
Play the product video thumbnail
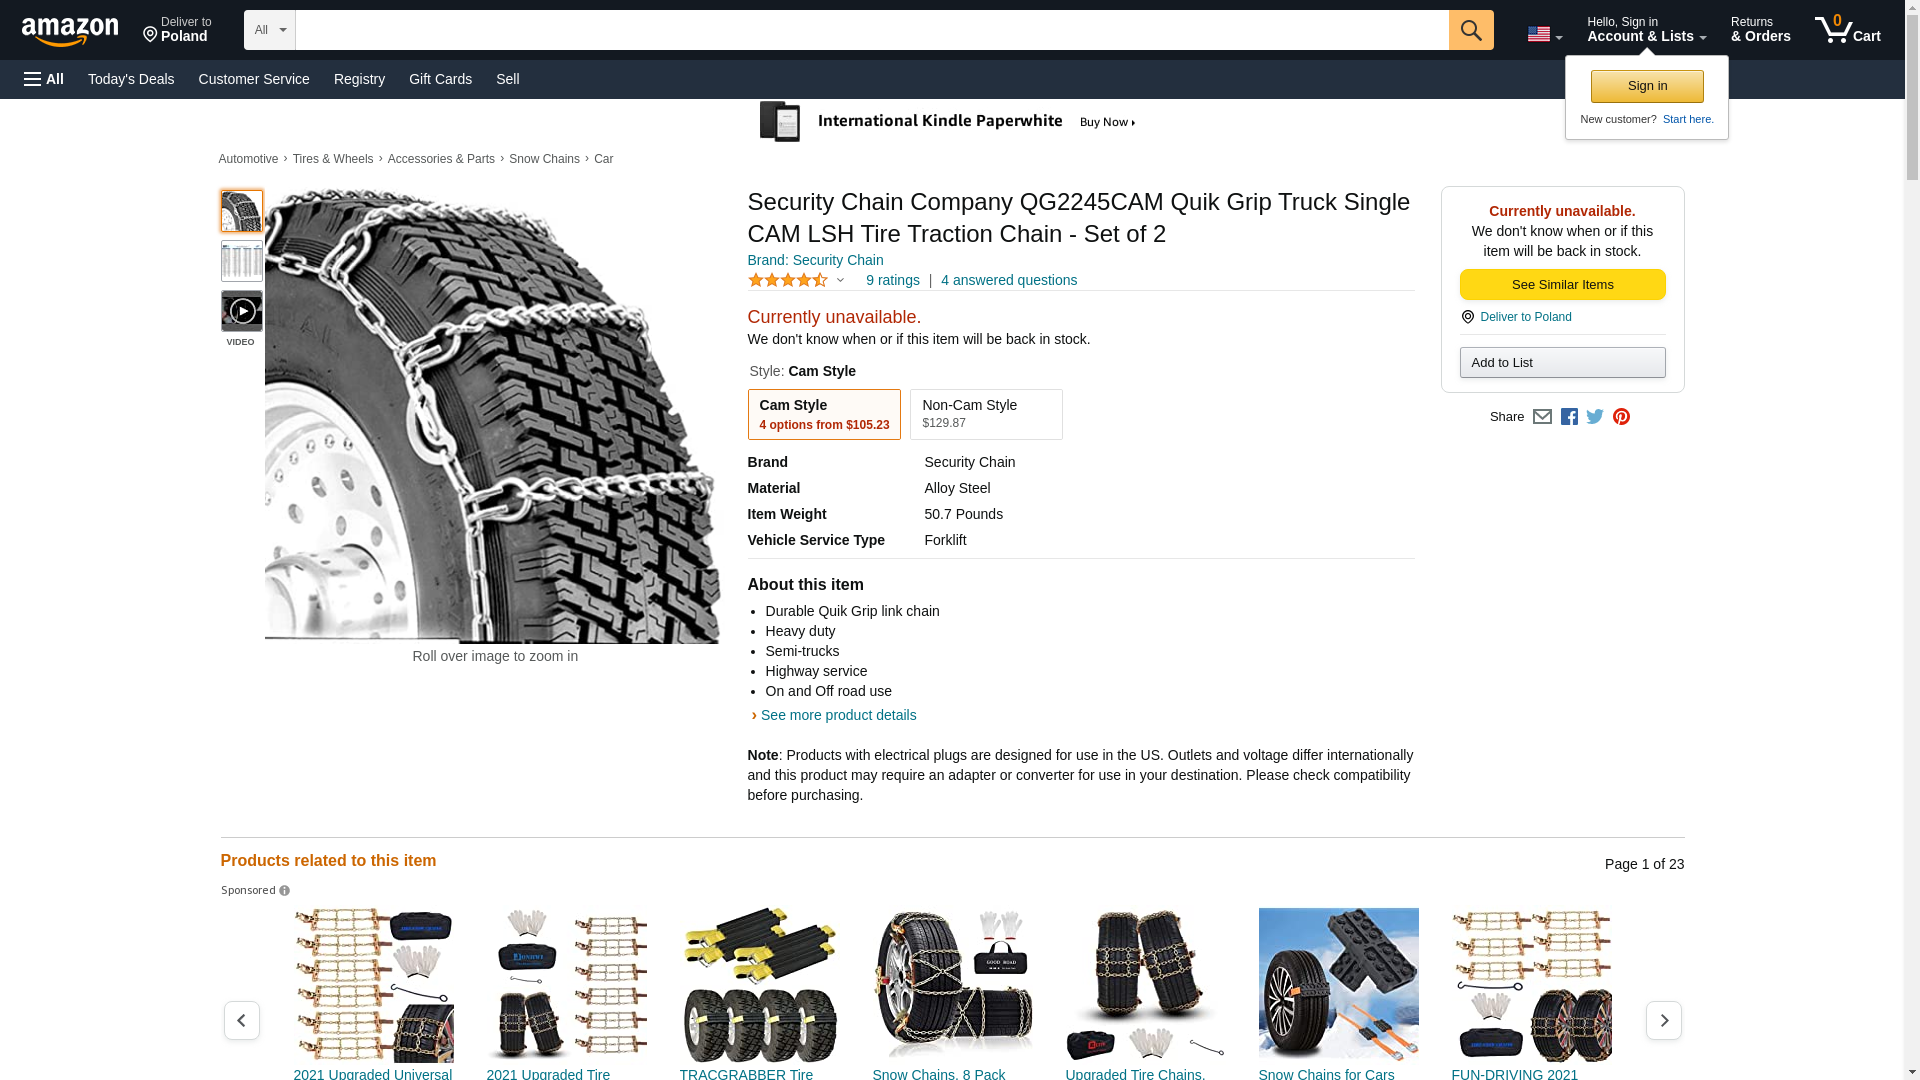242,312
